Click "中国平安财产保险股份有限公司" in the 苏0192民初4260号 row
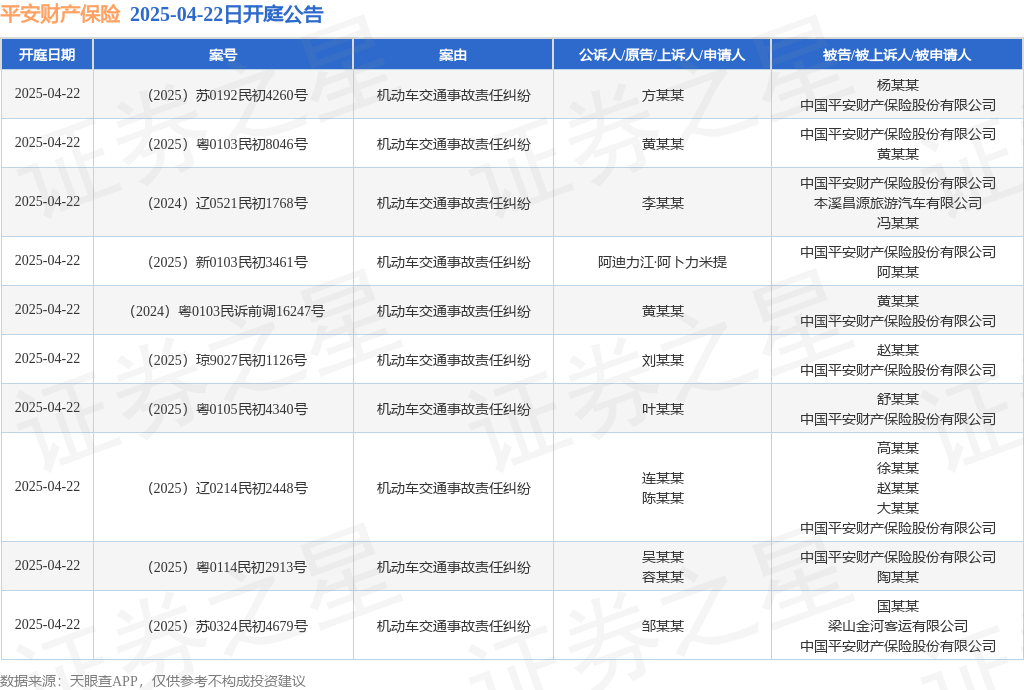The width and height of the screenshot is (1024, 690). pos(898,105)
